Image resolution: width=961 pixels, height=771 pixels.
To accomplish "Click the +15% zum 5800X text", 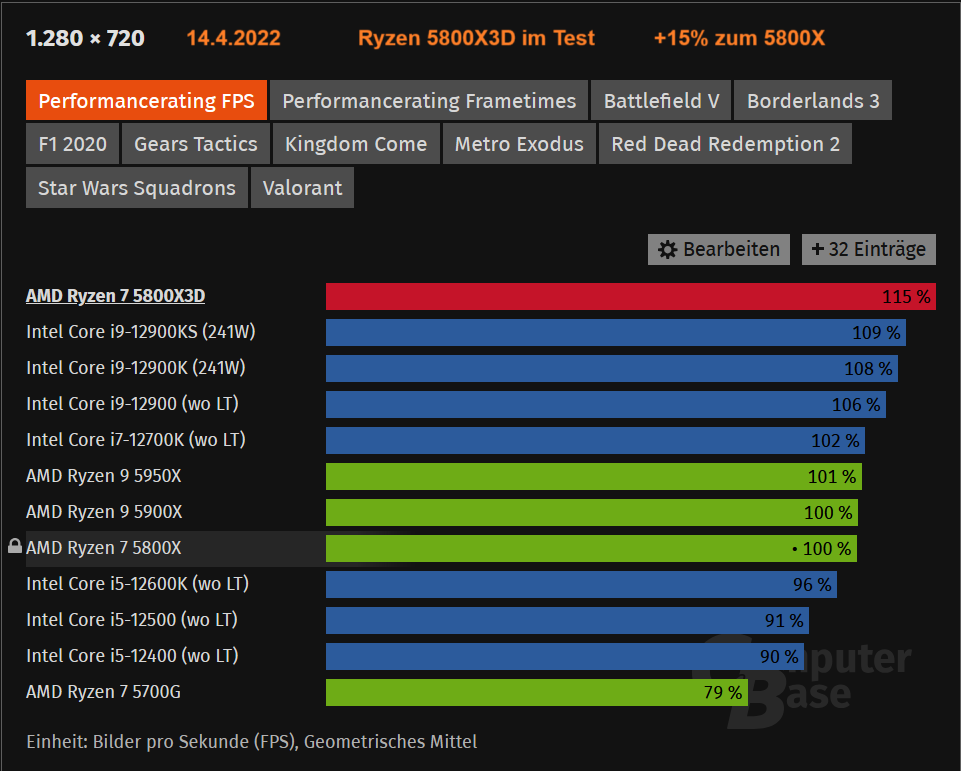I will pyautogui.click(x=739, y=38).
